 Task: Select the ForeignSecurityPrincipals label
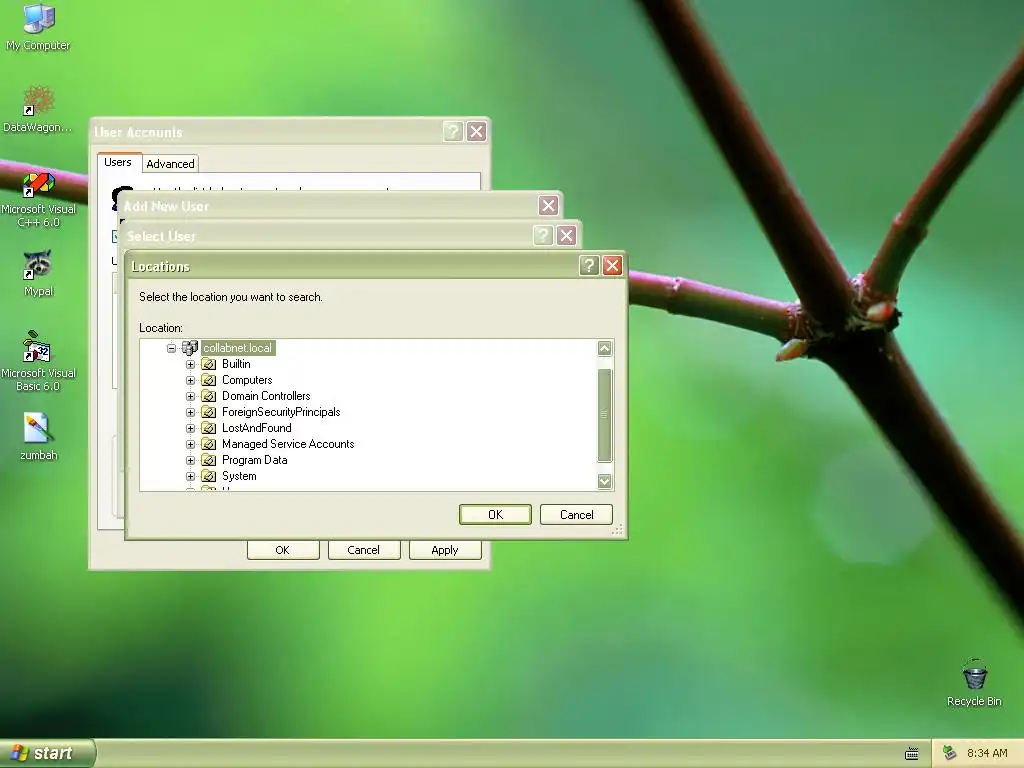coord(281,412)
